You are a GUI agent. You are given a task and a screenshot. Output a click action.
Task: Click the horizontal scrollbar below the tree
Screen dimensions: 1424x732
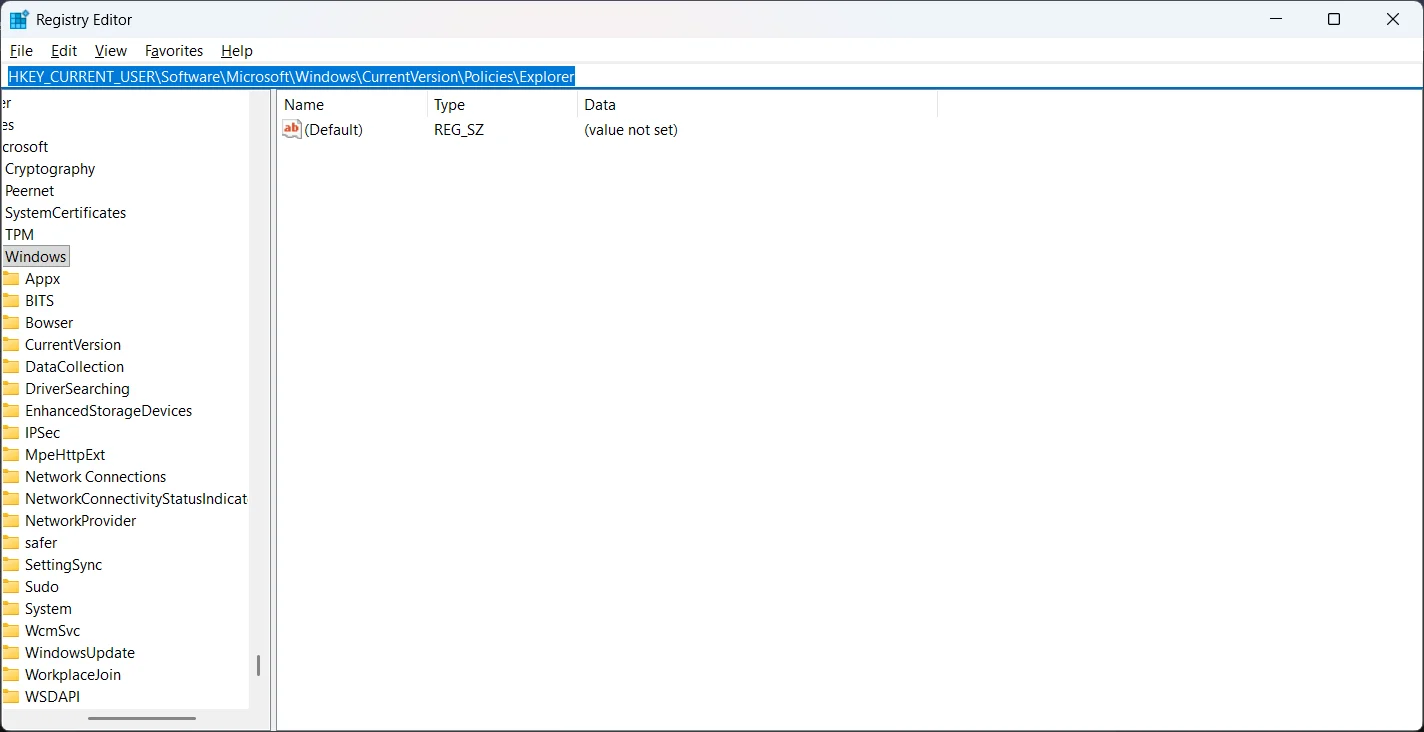[141, 717]
